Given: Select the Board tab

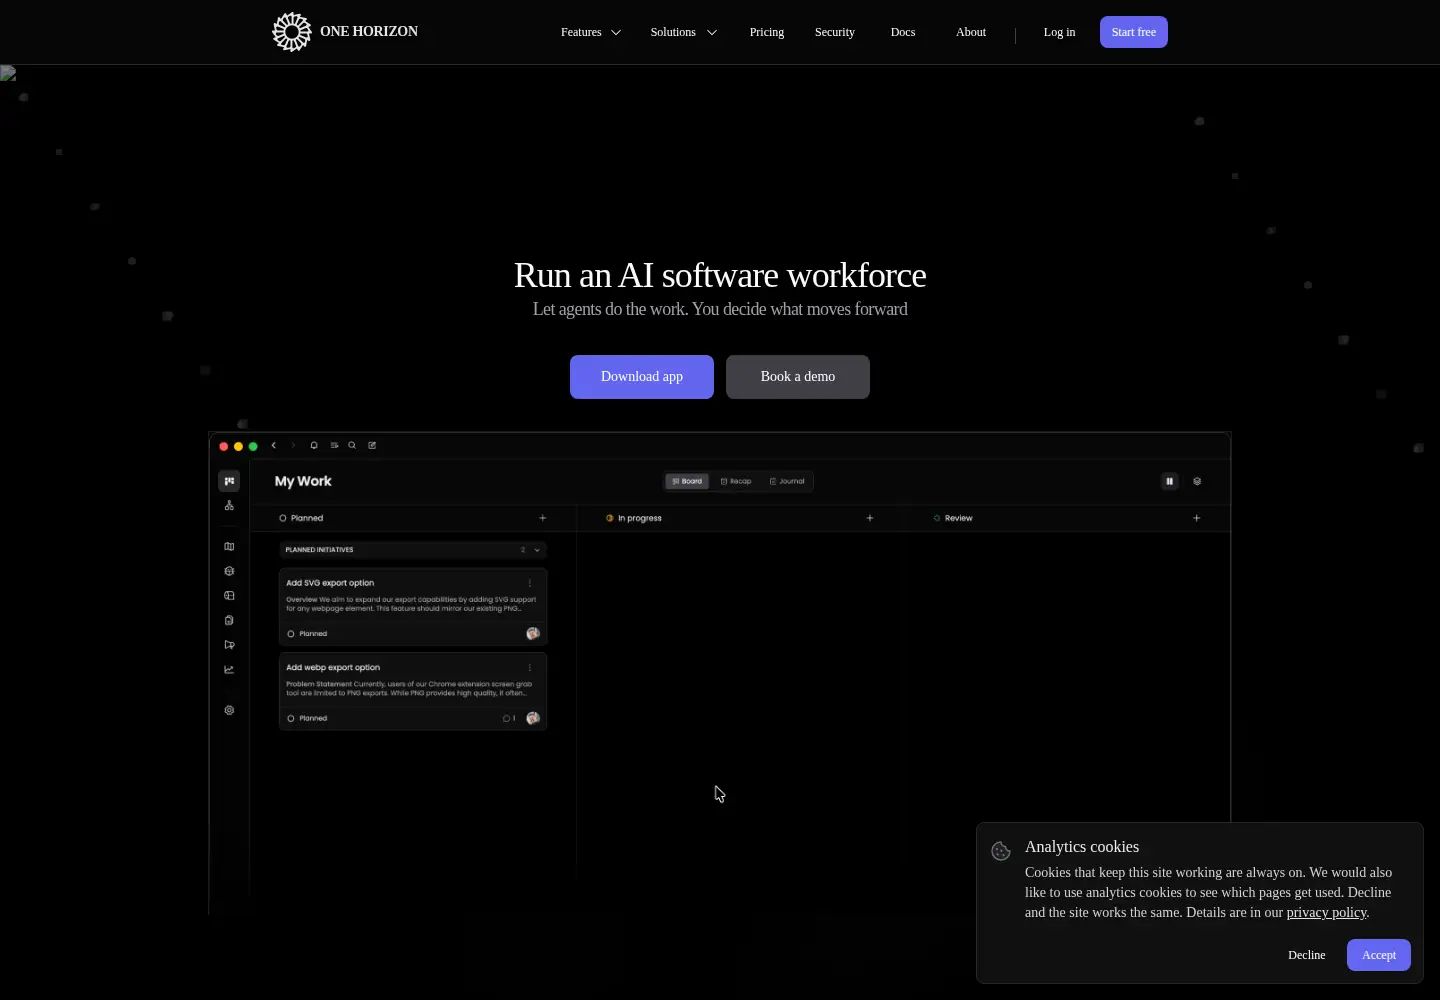Looking at the screenshot, I should [687, 481].
